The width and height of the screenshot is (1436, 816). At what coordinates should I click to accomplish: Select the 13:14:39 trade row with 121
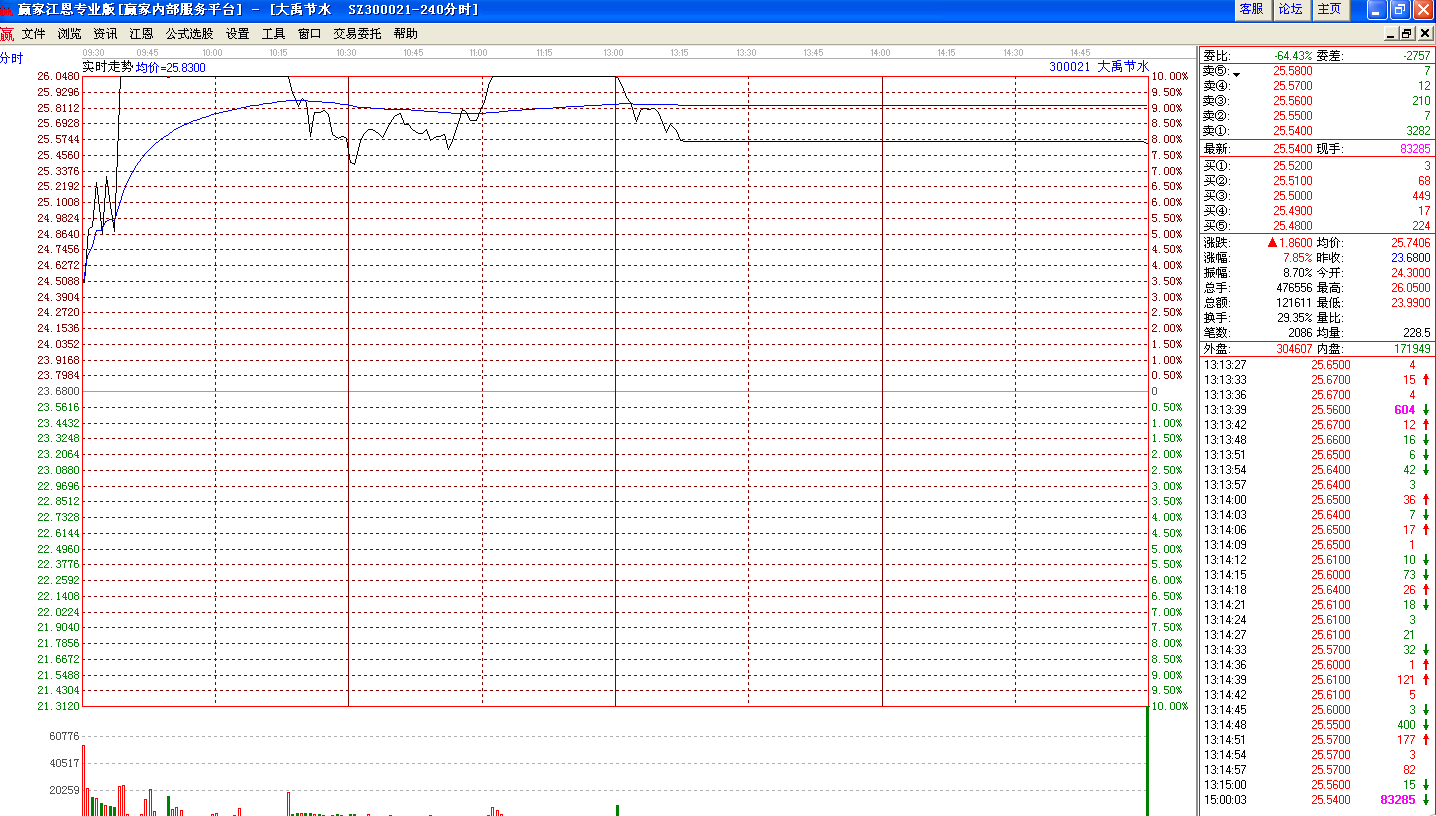[x=1317, y=680]
